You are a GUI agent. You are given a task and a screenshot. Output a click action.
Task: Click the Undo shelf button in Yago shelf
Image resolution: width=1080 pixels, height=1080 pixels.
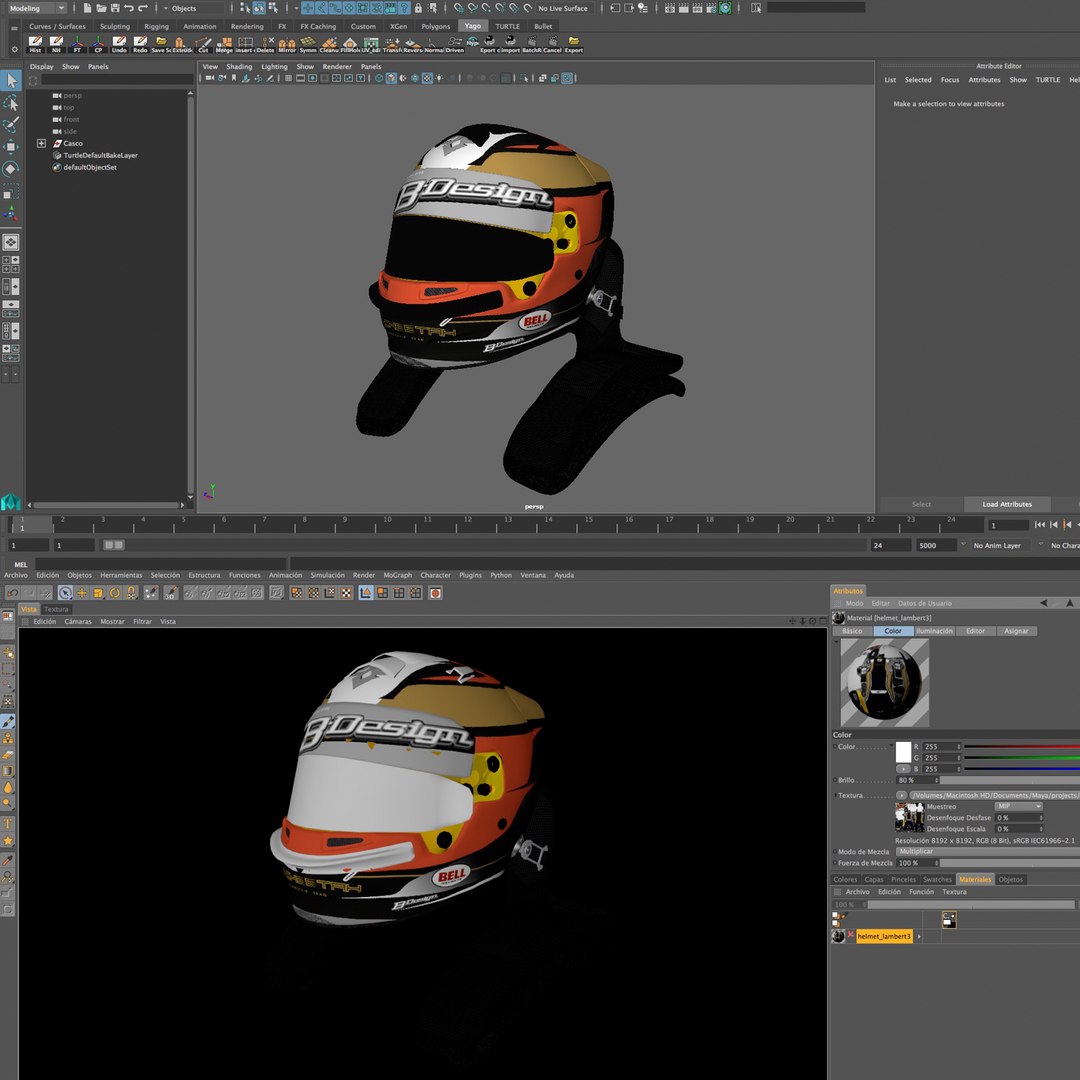click(119, 45)
